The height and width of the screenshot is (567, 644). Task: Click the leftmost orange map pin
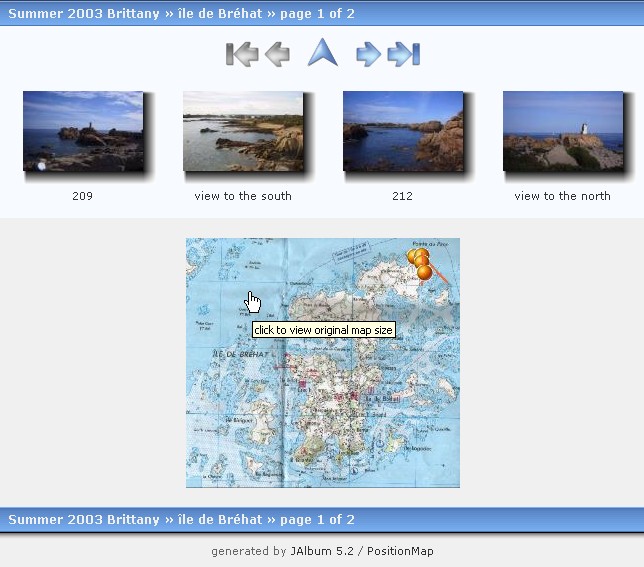[x=412, y=256]
